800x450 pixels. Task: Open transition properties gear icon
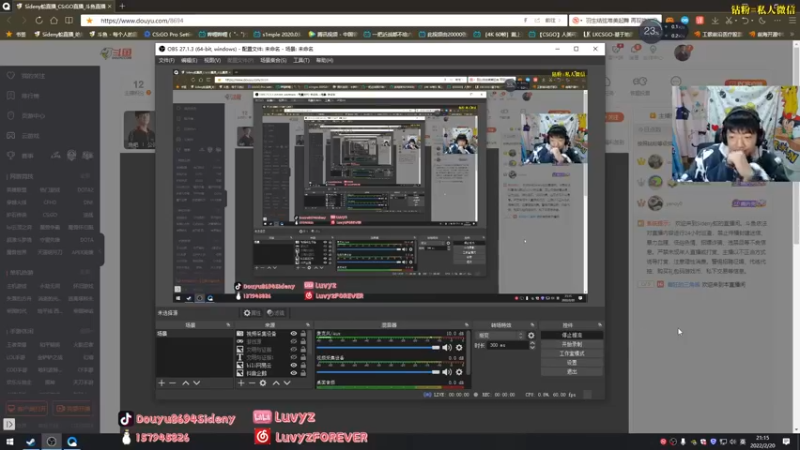[531, 335]
